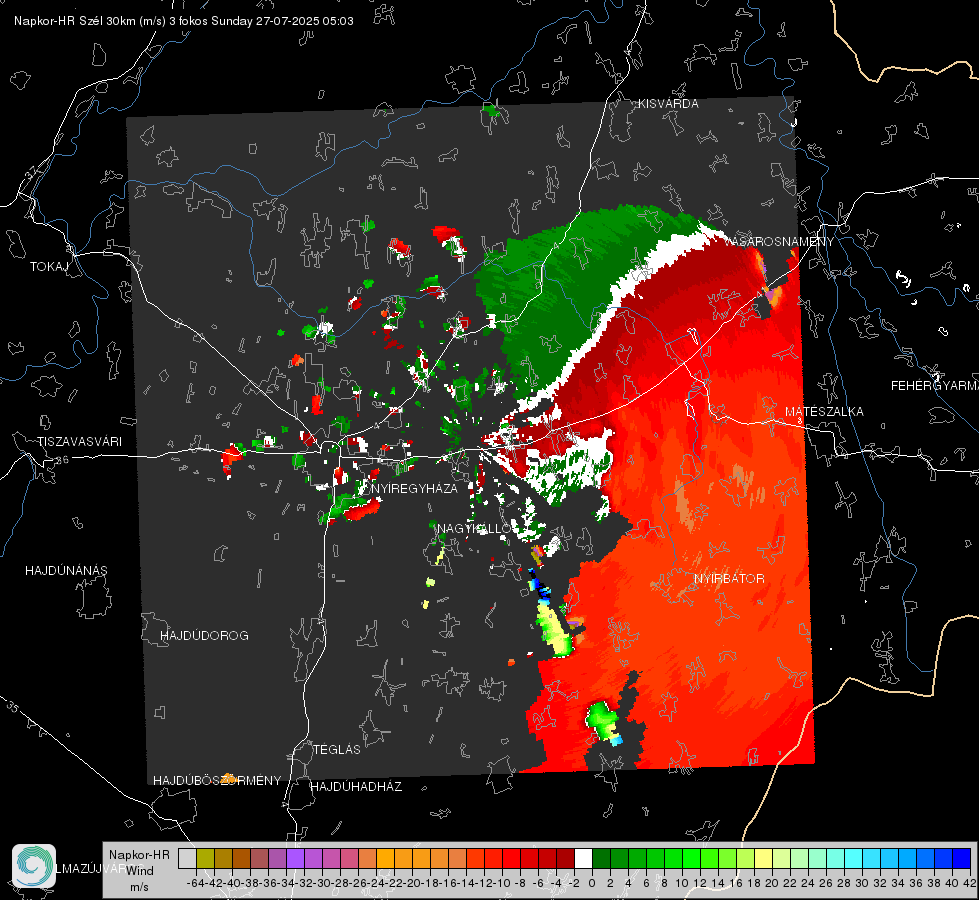Click the Napkor-HR legend title

click(139, 855)
